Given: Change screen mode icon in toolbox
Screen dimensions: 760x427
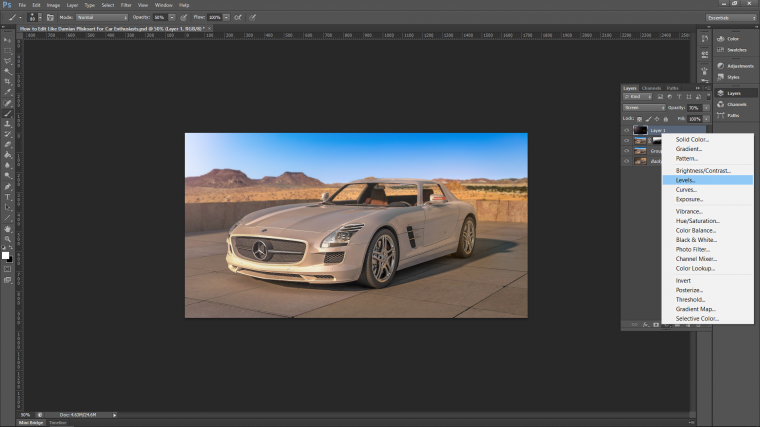Looking at the screenshot, I should click(x=7, y=280).
